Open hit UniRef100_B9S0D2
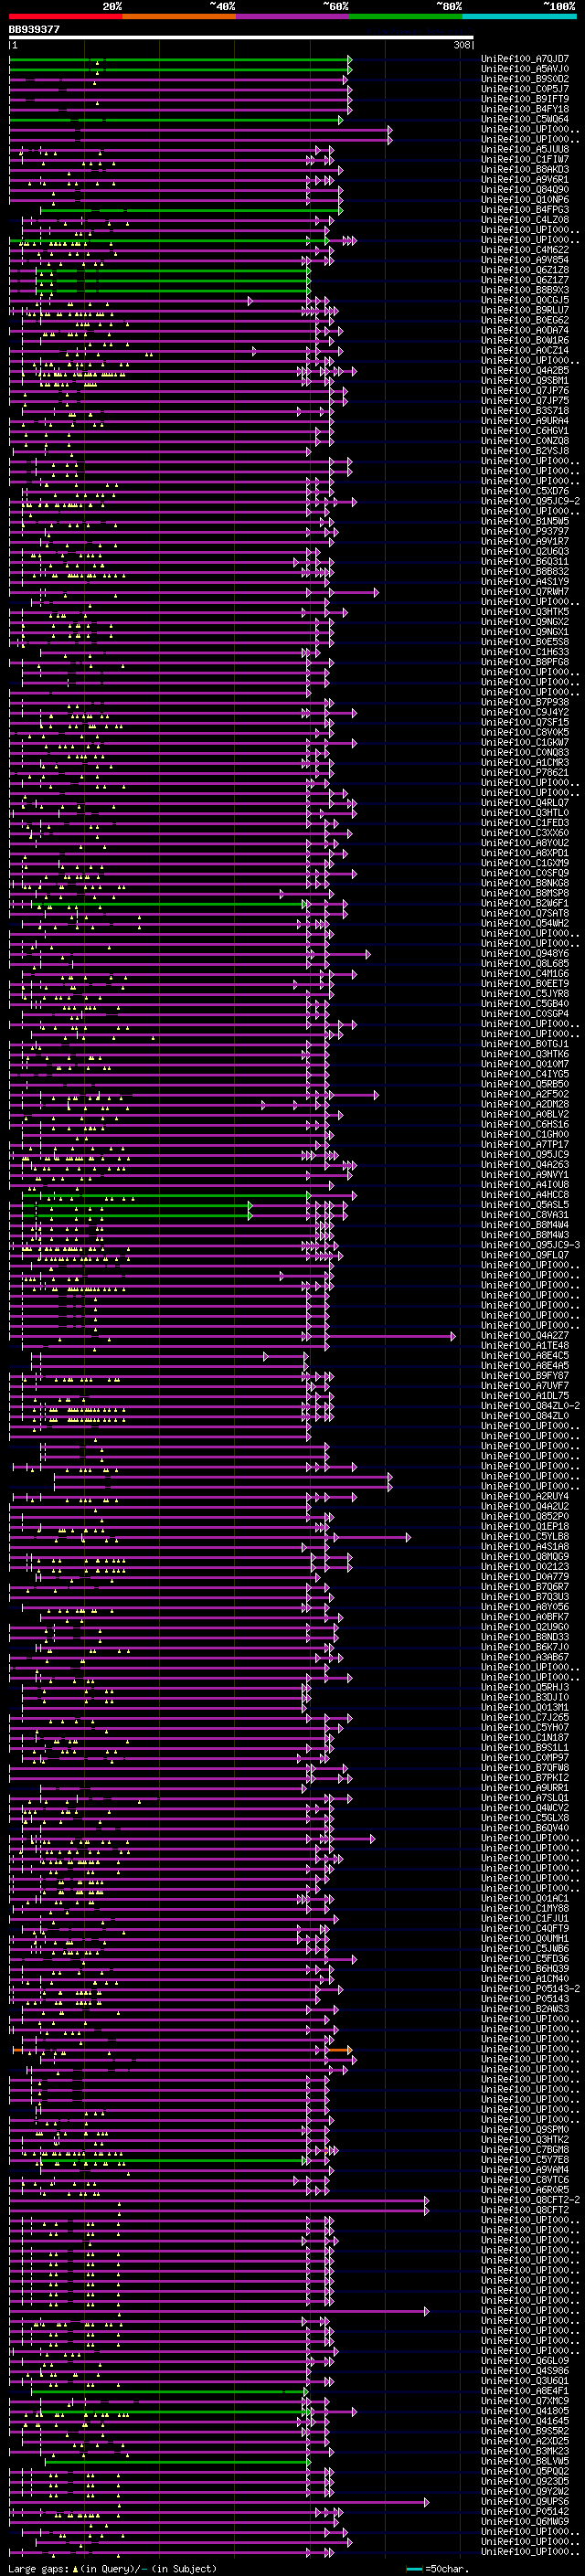Screen dimensions: 585x2576 pyautogui.click(x=525, y=79)
